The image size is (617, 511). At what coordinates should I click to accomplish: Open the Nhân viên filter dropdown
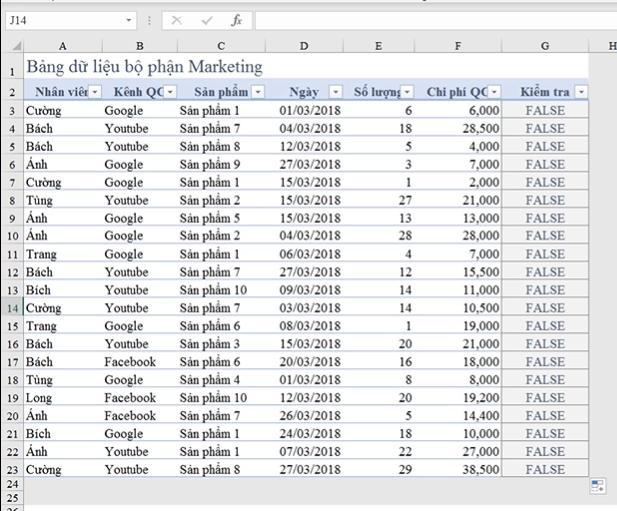(95, 92)
